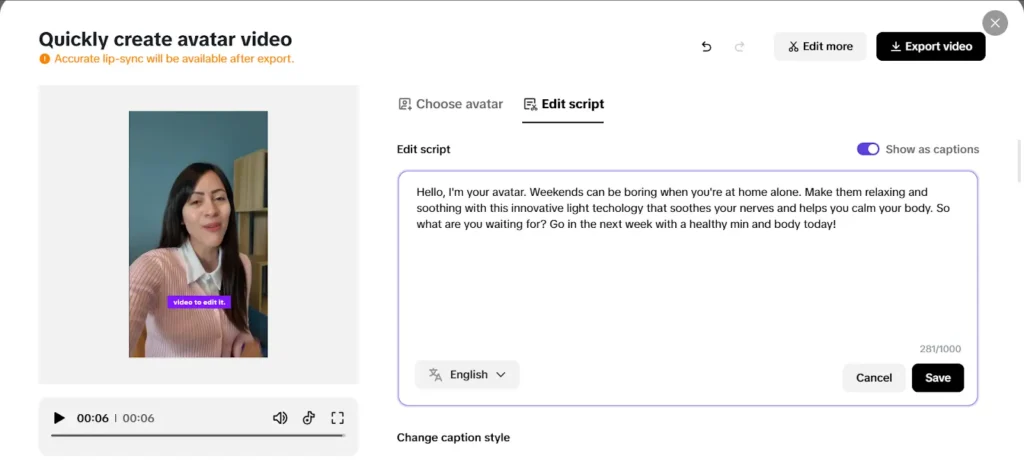Close the avatar video dialog

995,23
